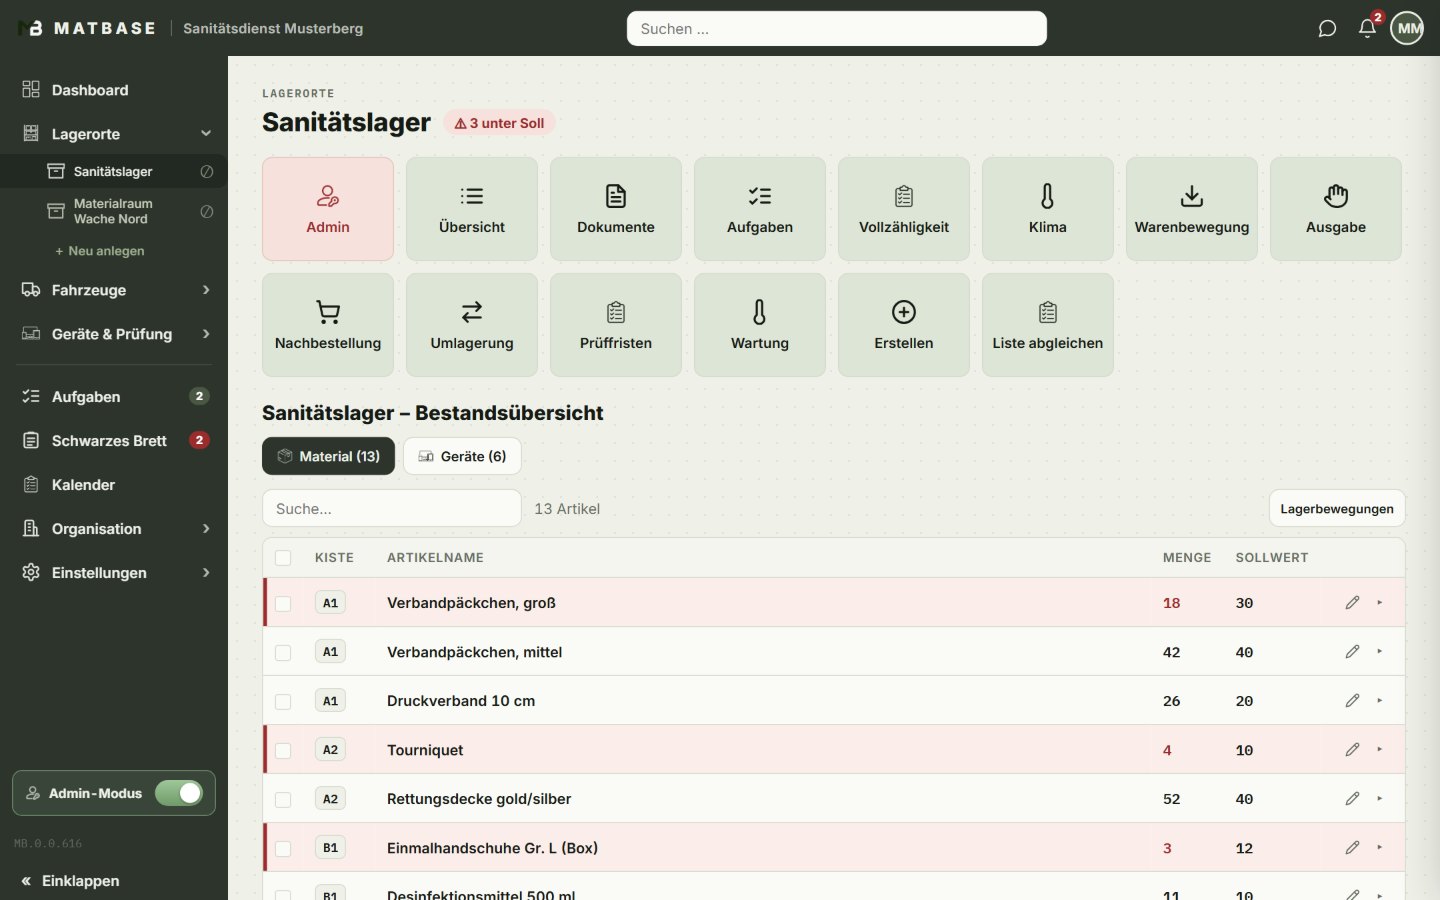
Task: Click the circle-slash icon beside Materialraum Wache Nord
Action: point(206,211)
